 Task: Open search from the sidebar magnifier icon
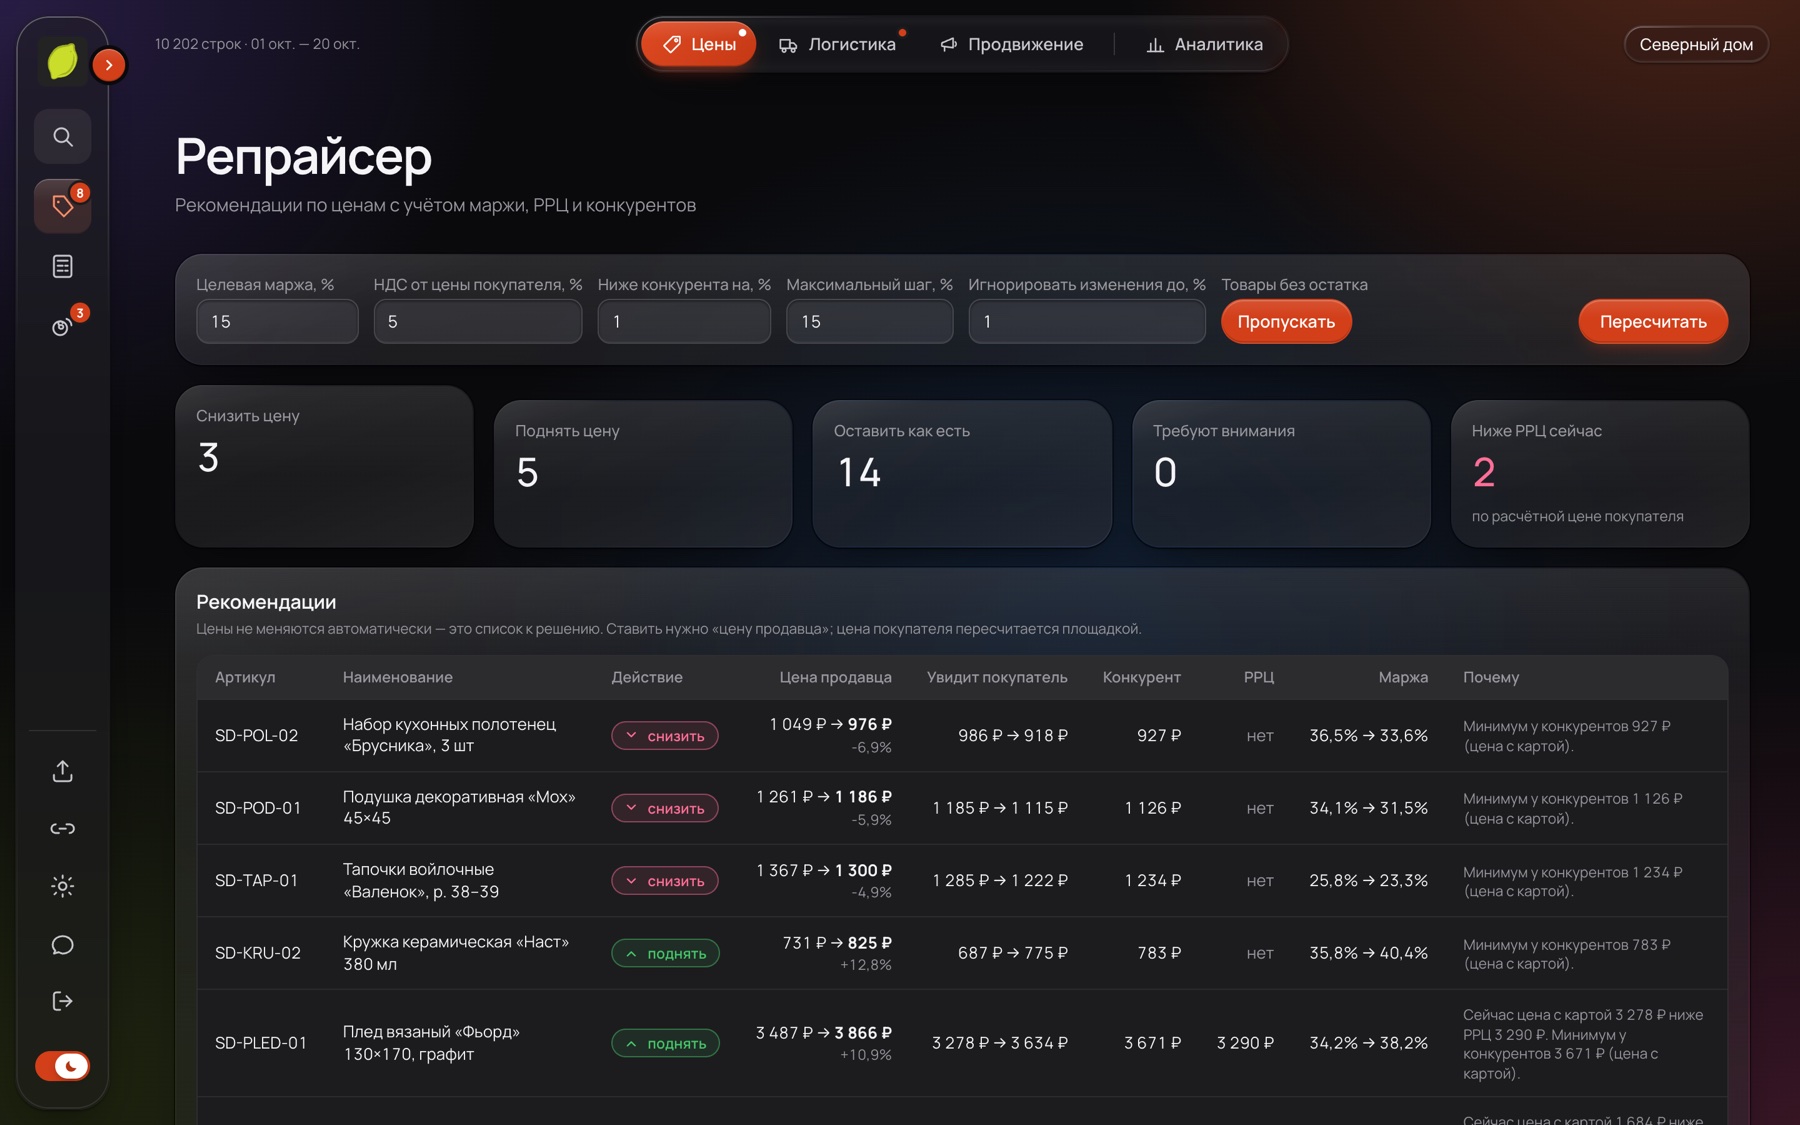63,137
